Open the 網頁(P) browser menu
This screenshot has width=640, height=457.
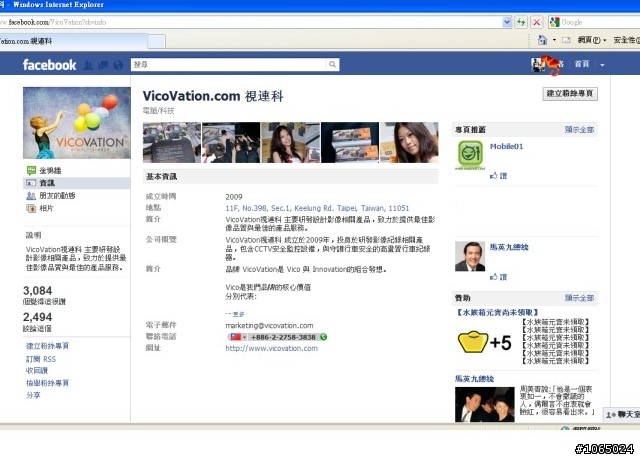click(591, 40)
